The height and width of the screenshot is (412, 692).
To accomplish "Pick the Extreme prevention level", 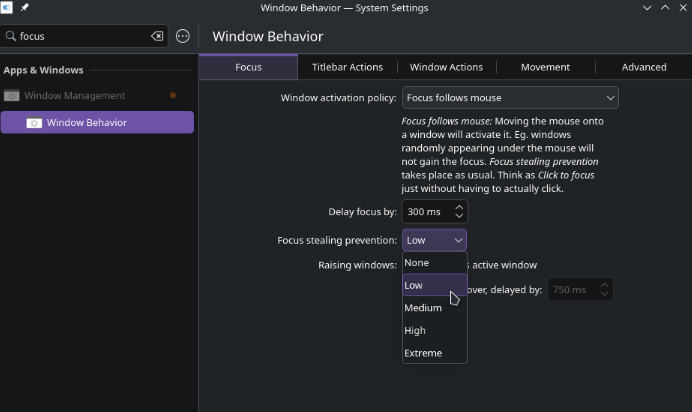I will [x=423, y=353].
